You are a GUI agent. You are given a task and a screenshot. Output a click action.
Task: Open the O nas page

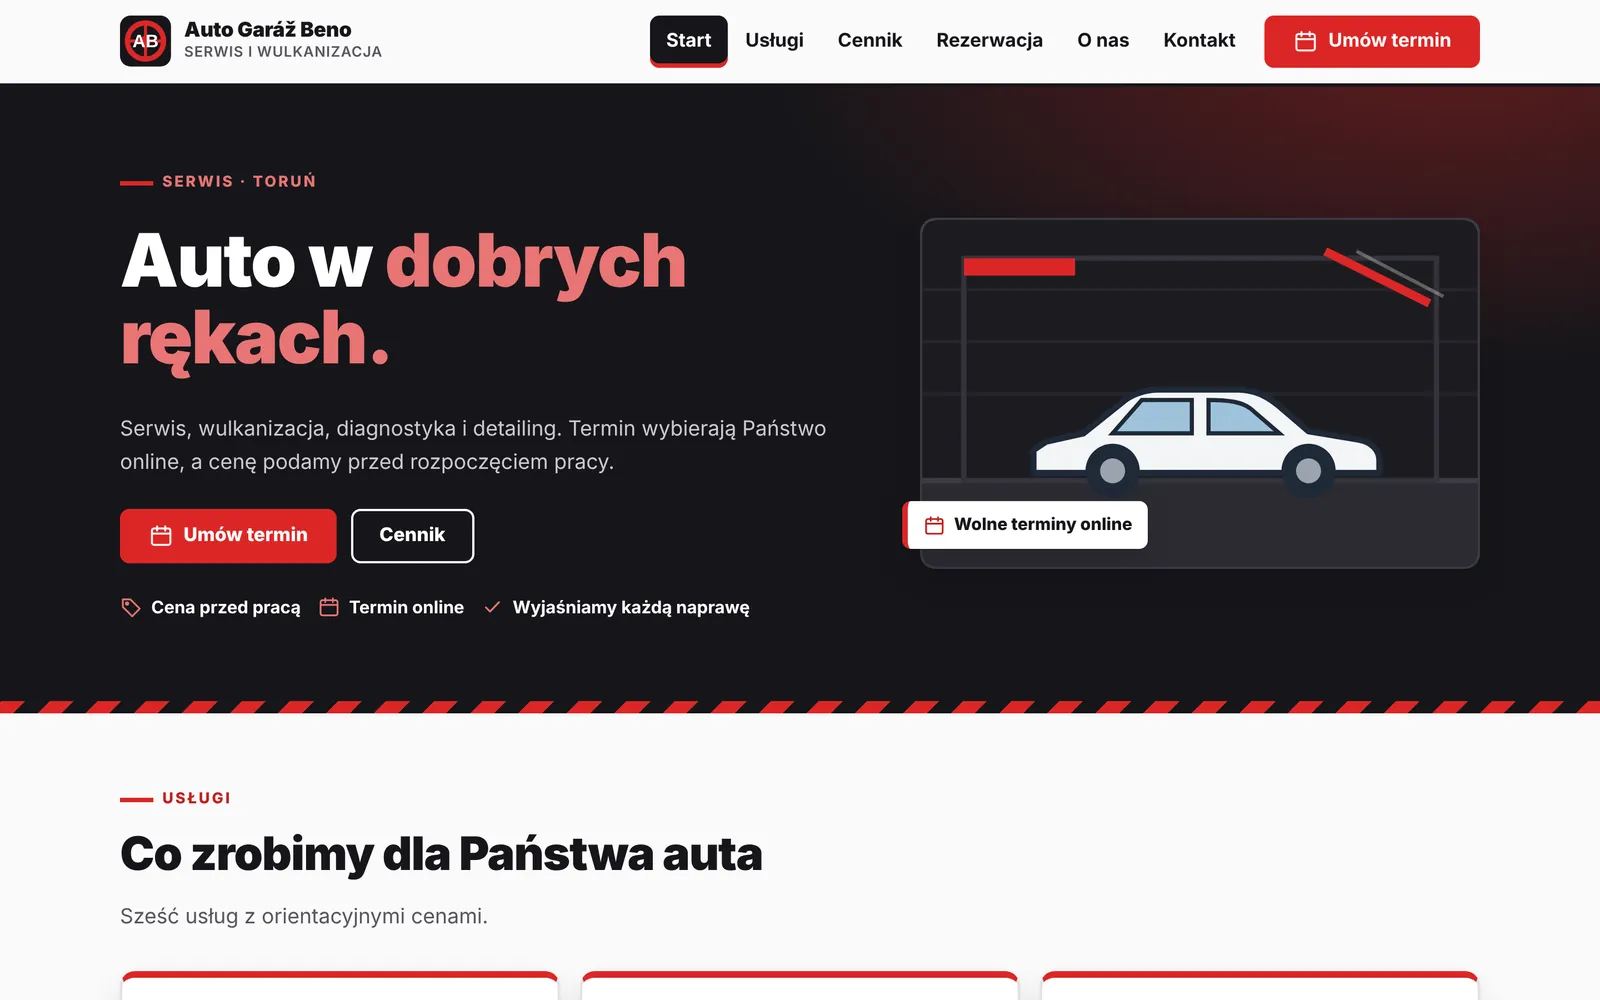tap(1103, 41)
